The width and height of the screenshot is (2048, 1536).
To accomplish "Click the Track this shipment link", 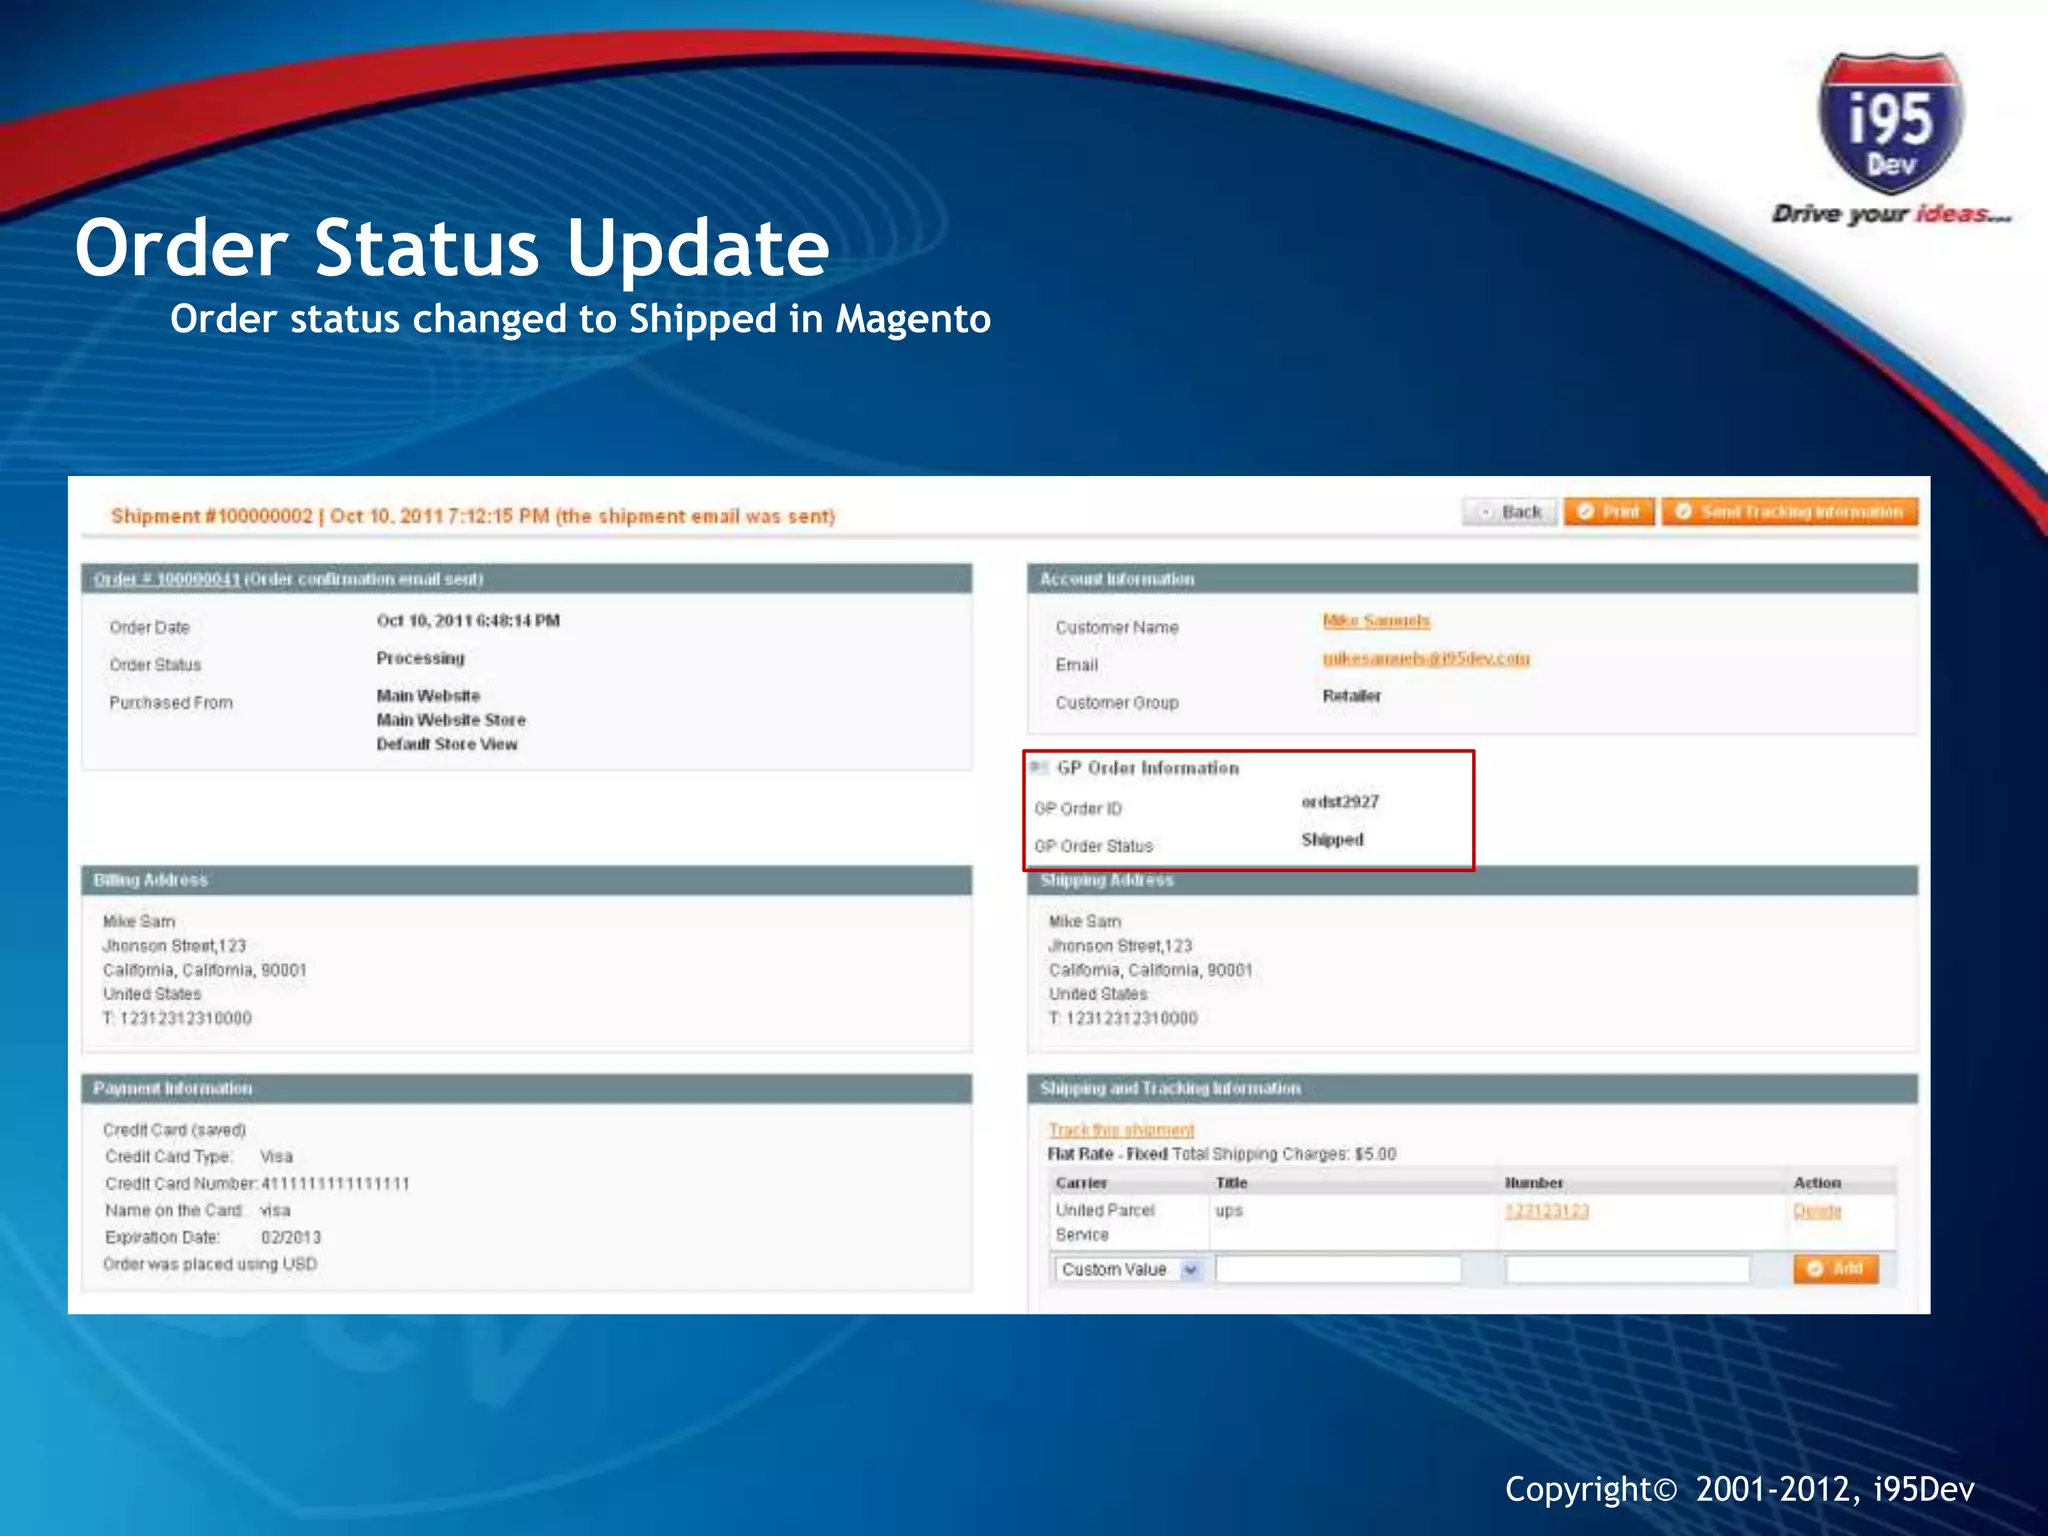I will point(1121,1130).
